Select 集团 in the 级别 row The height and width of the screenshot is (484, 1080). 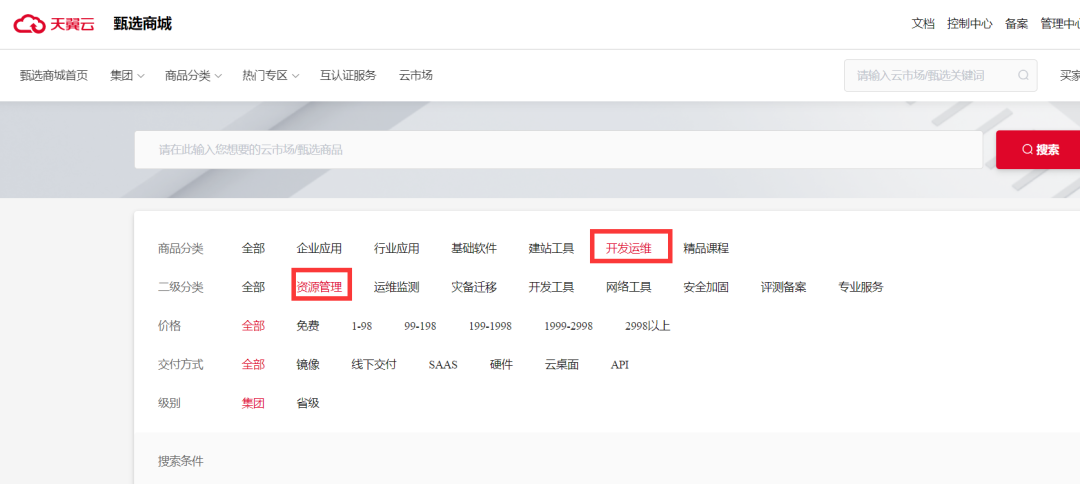253,403
